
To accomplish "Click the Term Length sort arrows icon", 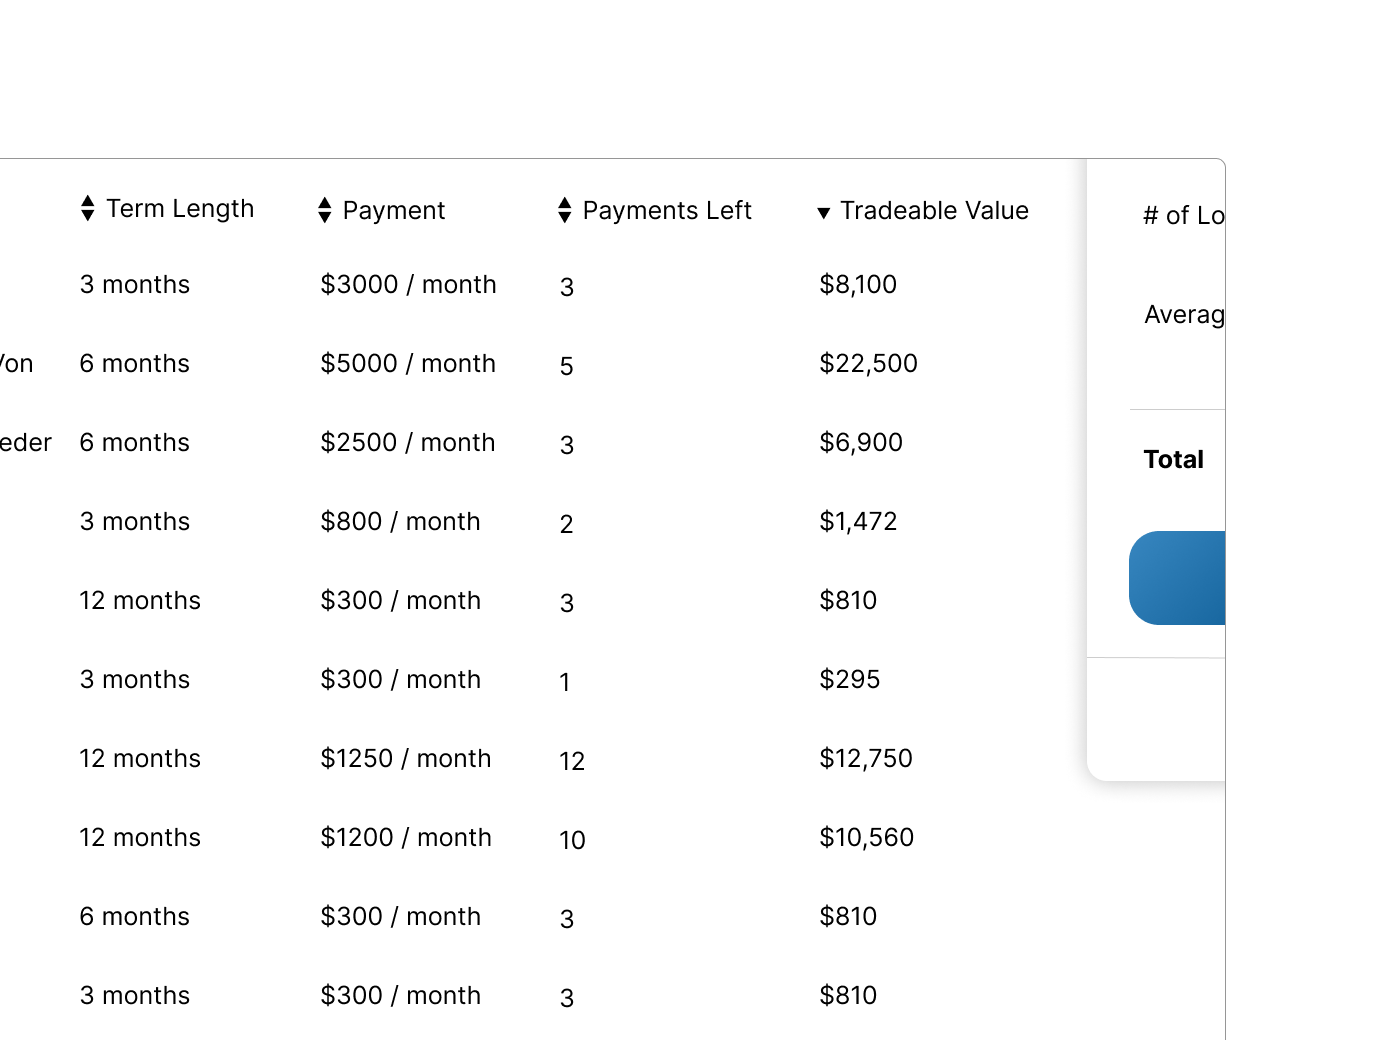I will tap(88, 209).
